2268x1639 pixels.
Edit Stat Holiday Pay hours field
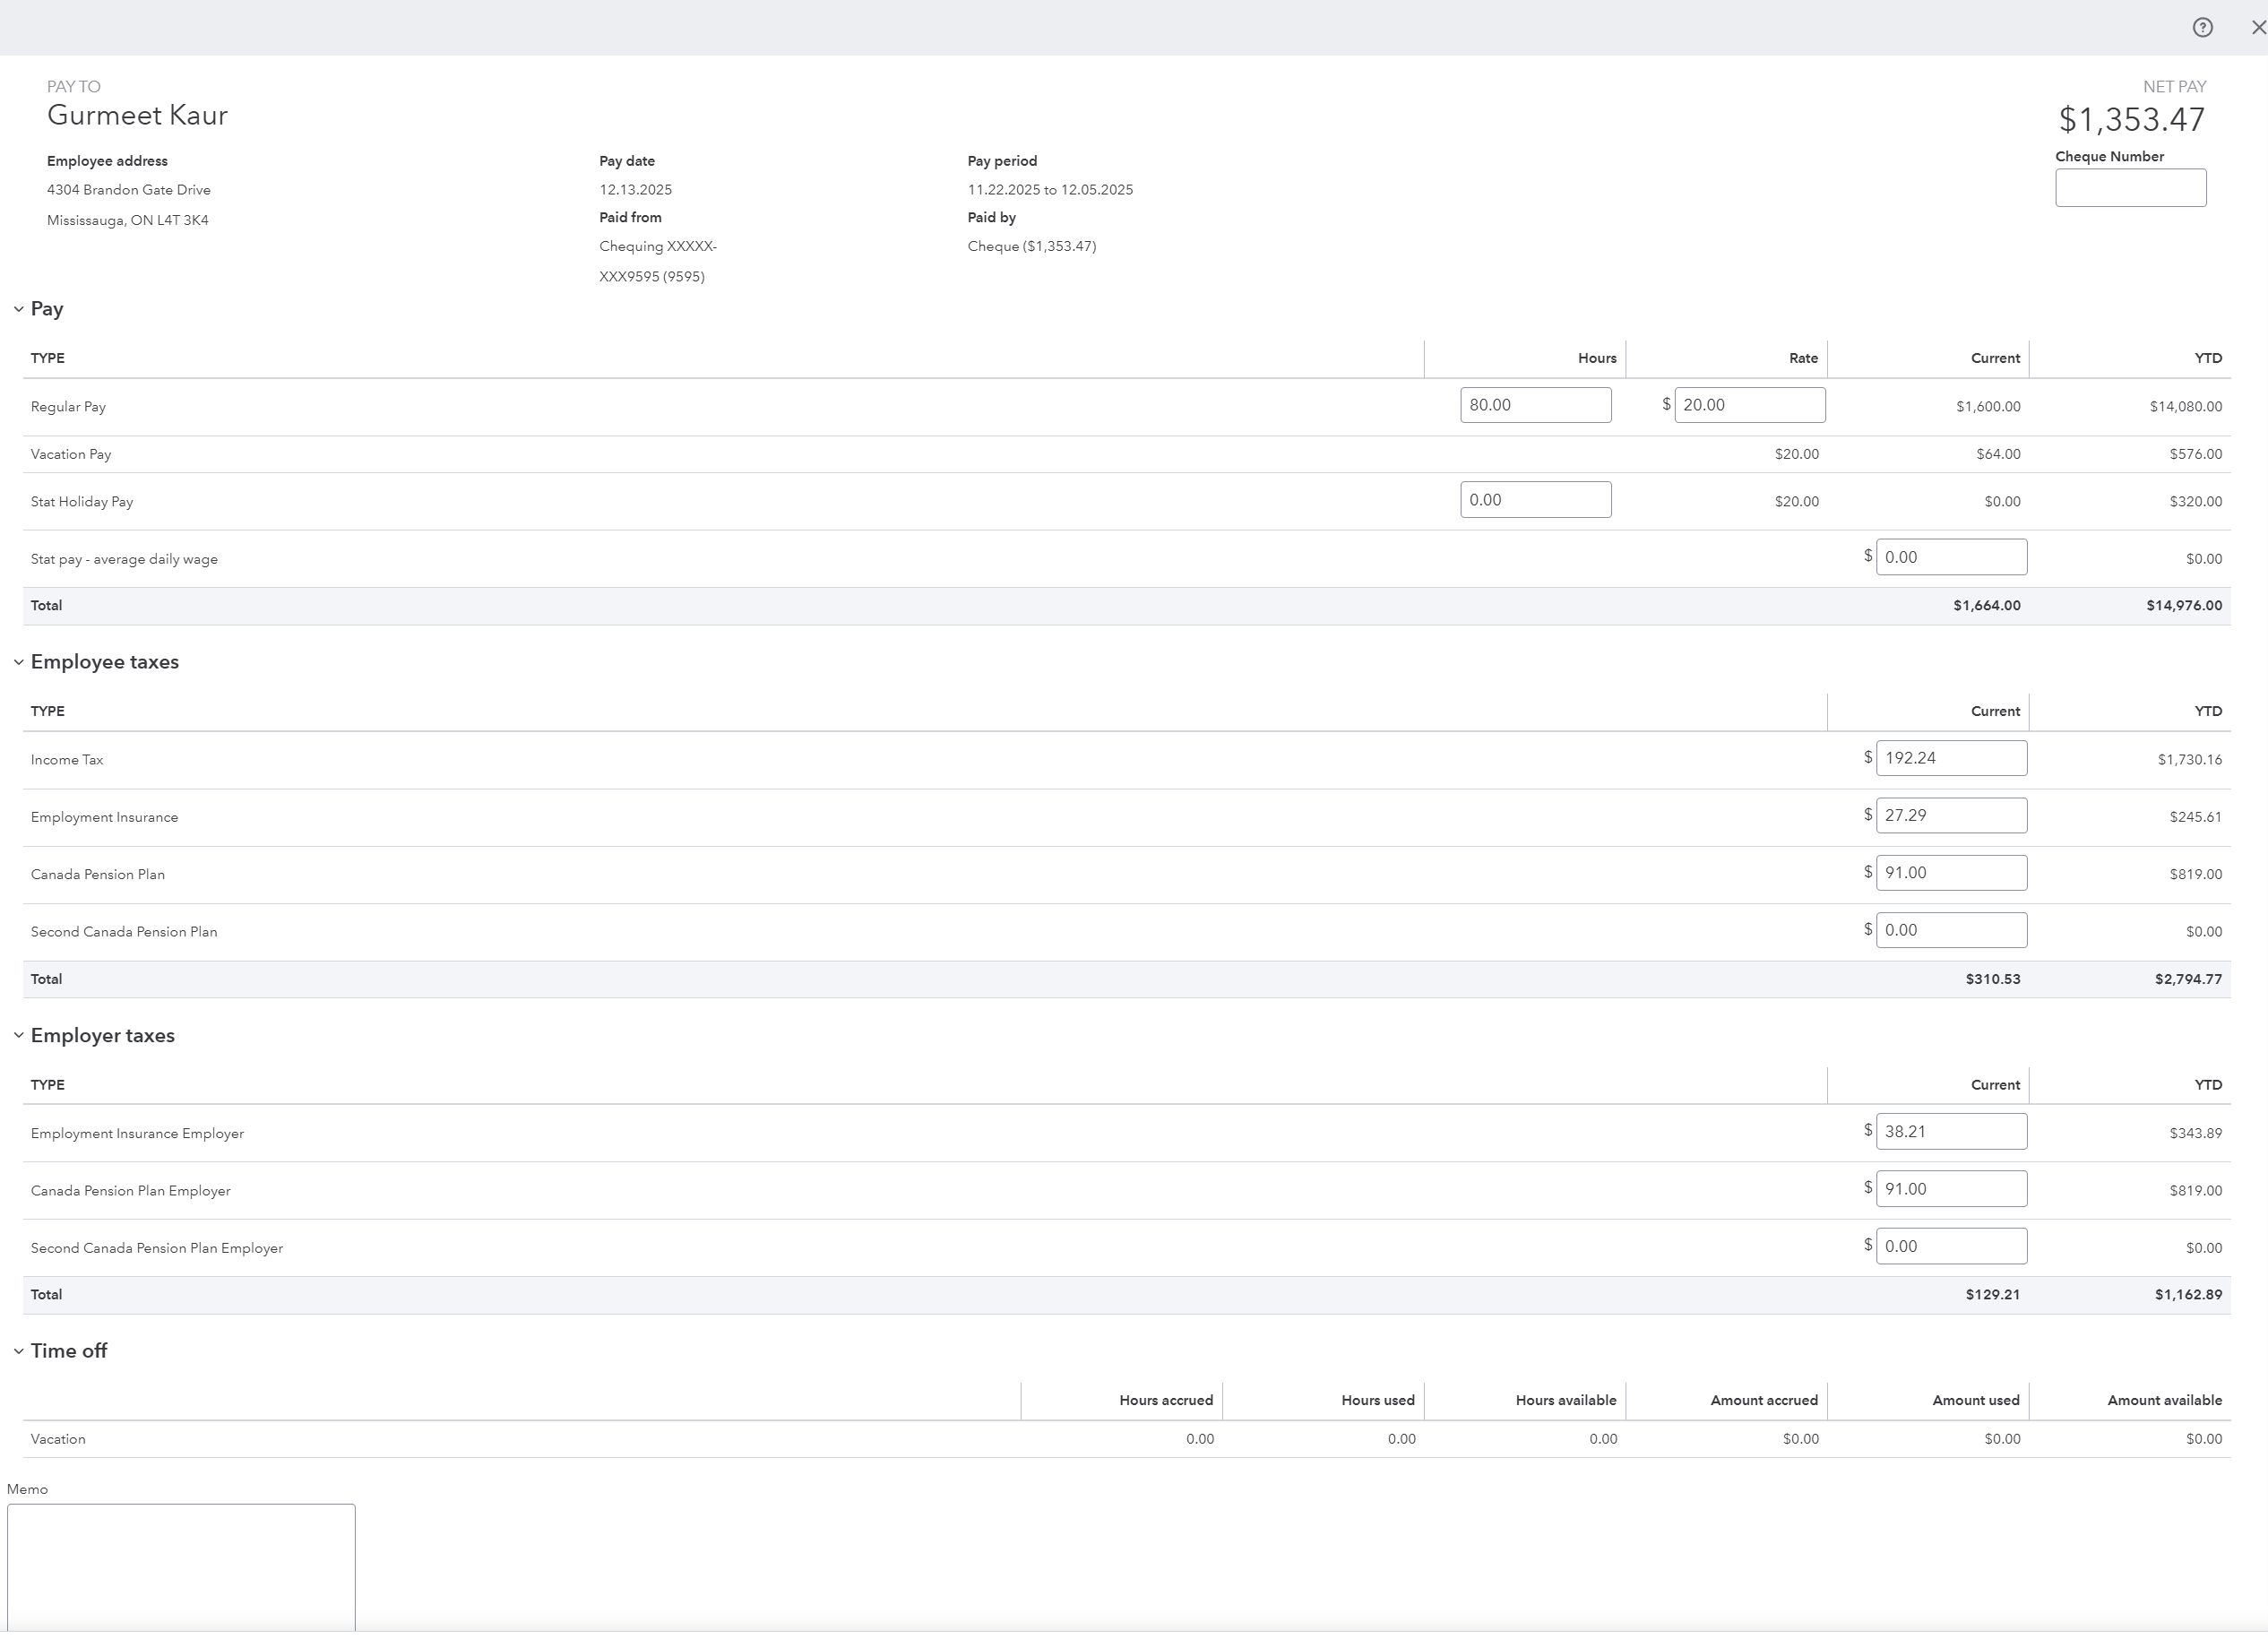point(1535,500)
